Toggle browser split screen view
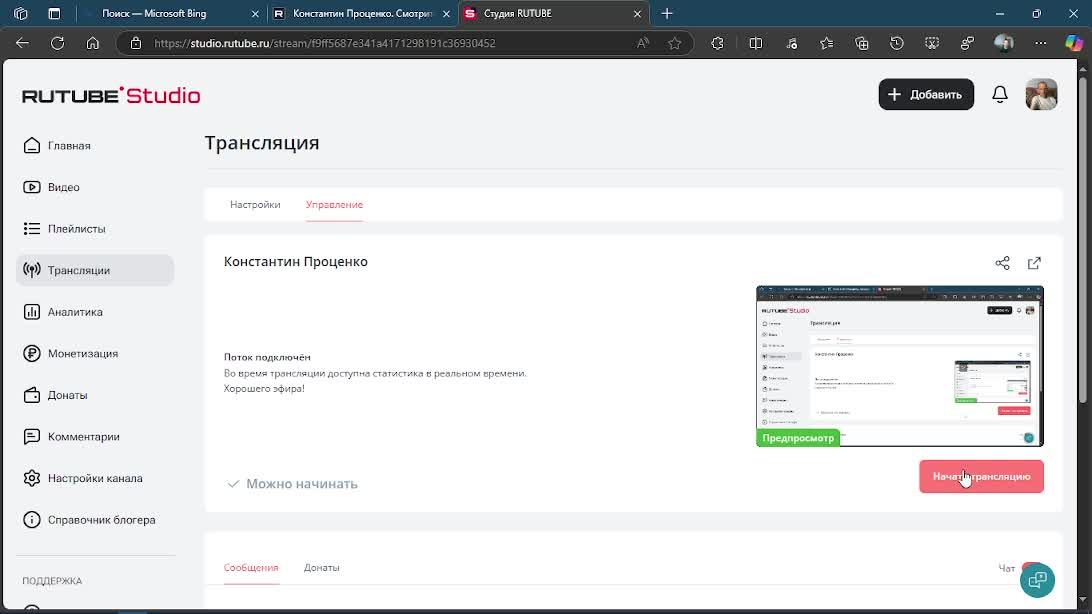The width and height of the screenshot is (1092, 614). [x=756, y=43]
